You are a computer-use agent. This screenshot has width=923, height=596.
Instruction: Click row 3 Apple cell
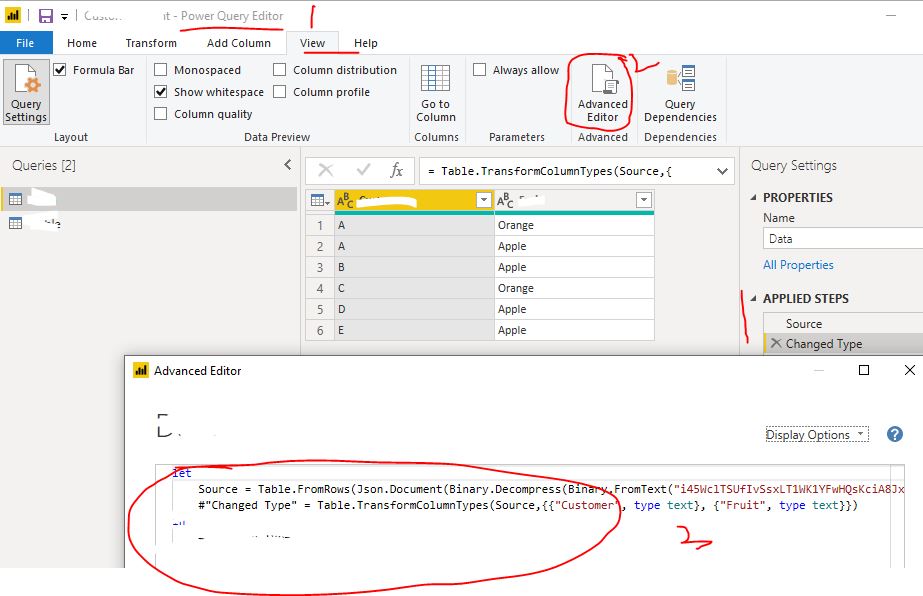coord(574,267)
